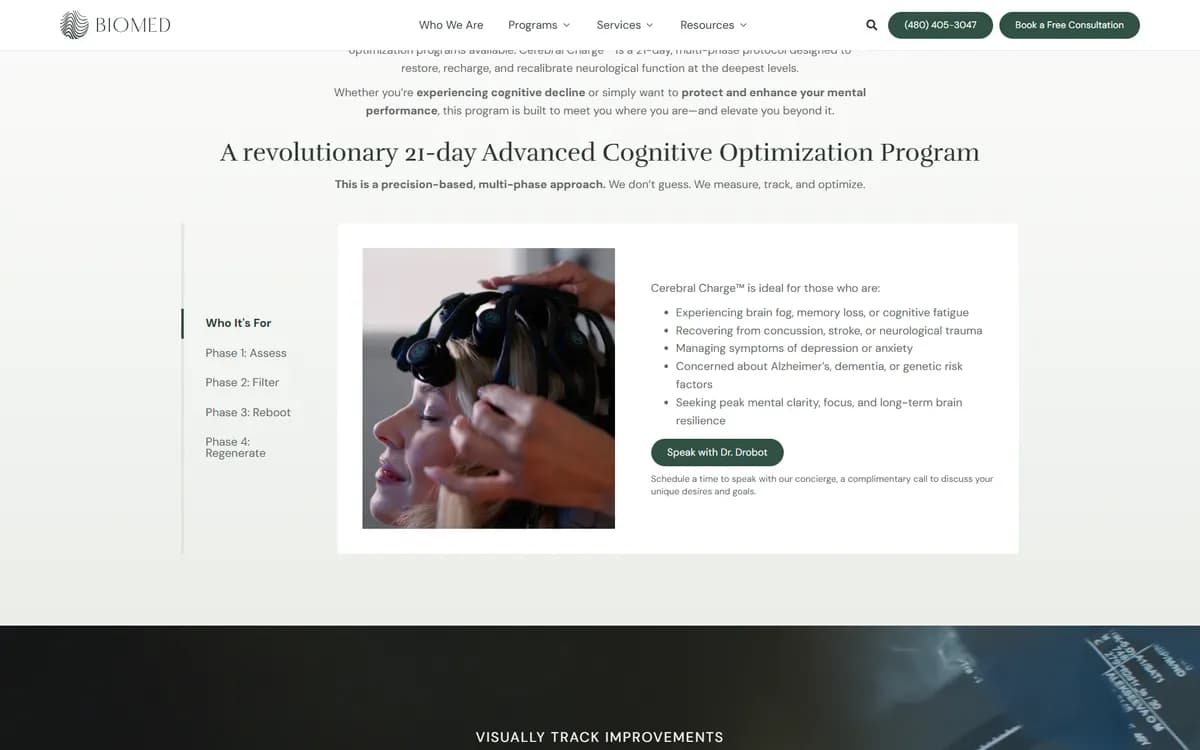Viewport: 1200px width, 750px height.
Task: Open the site search magnifier icon
Action: (x=871, y=25)
